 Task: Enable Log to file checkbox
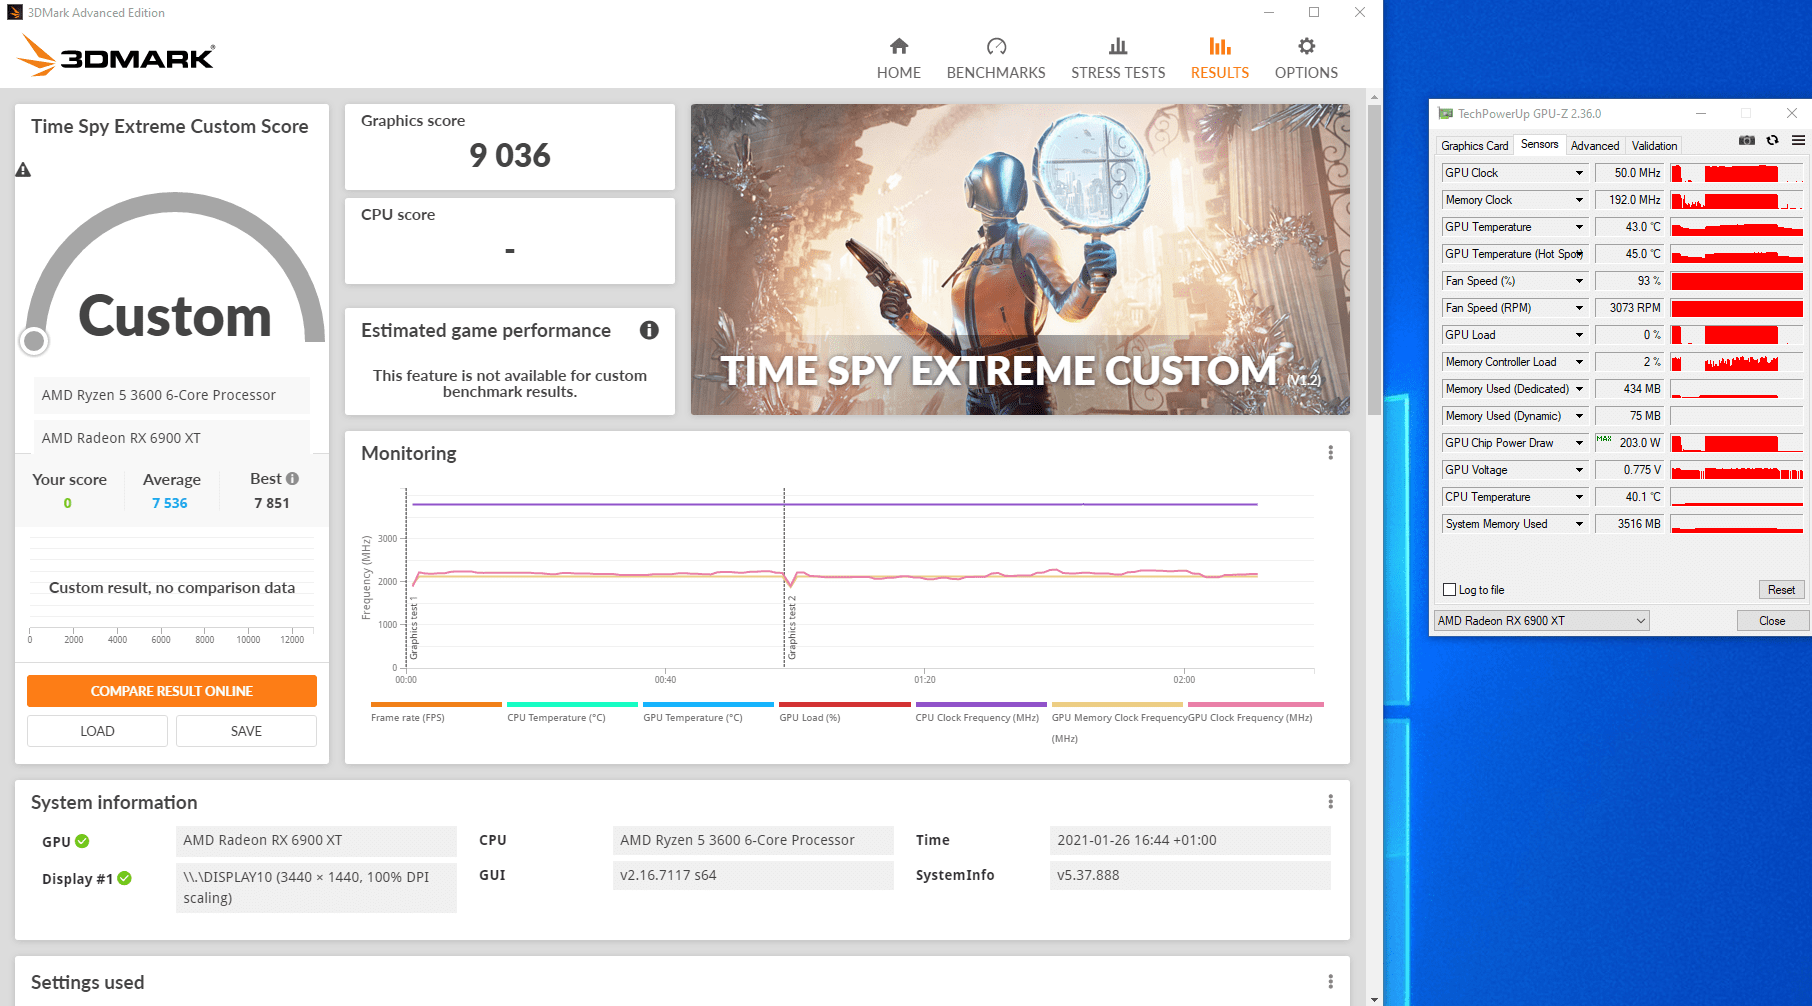[x=1449, y=590]
